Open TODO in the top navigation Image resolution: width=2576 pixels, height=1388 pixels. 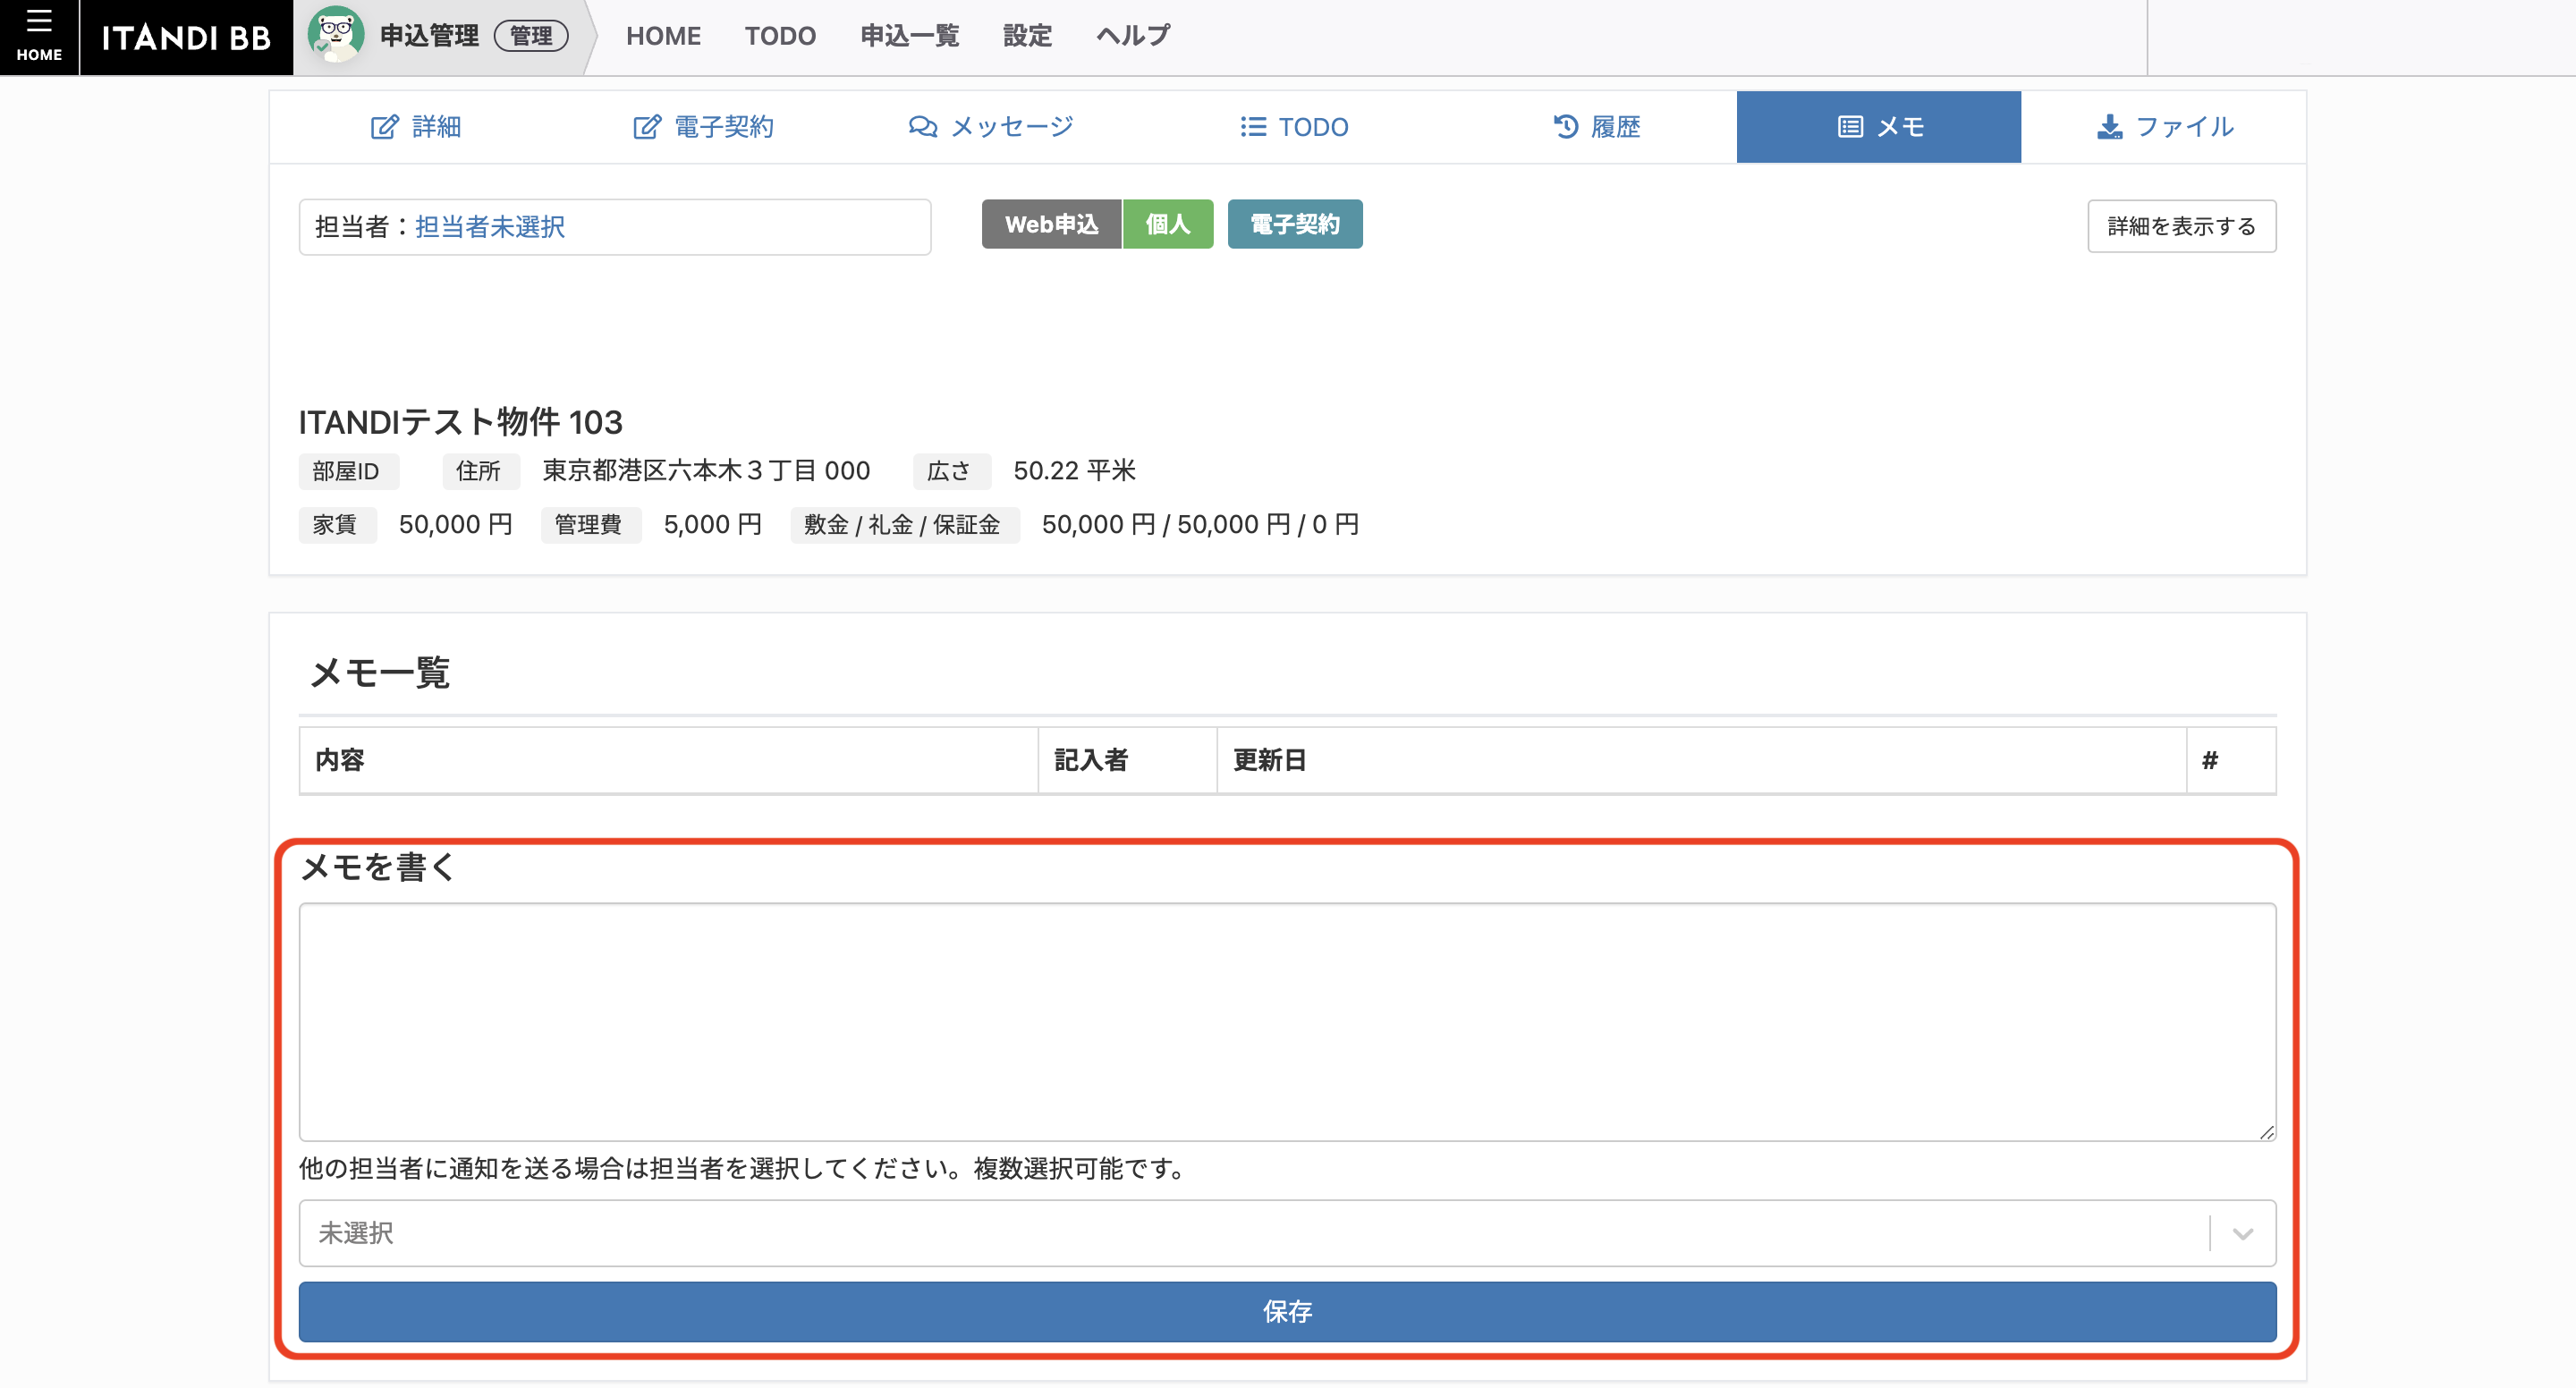point(780,36)
